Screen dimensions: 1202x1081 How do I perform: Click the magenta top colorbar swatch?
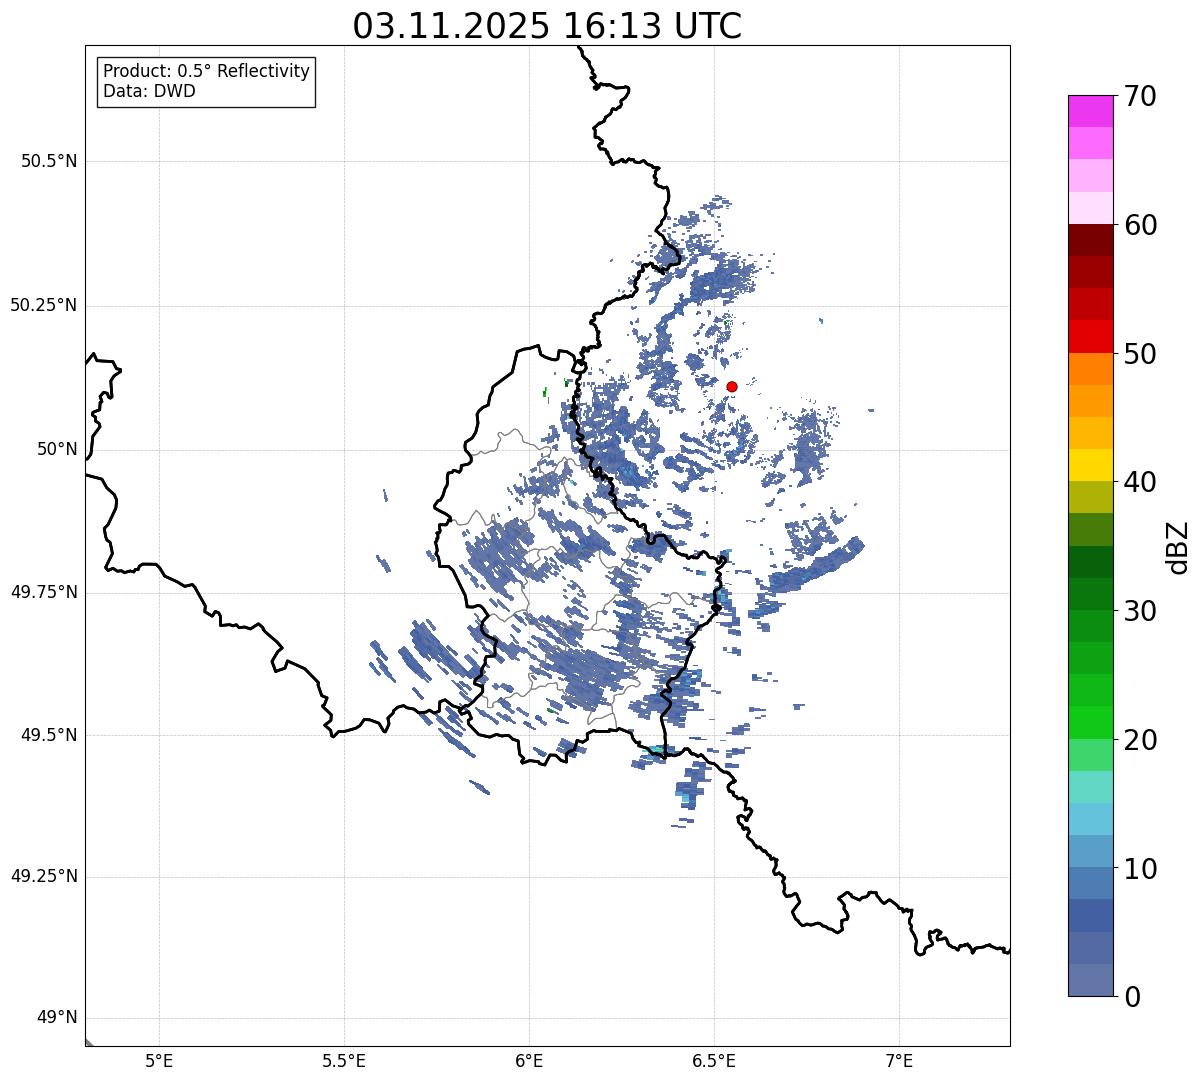pos(1091,111)
